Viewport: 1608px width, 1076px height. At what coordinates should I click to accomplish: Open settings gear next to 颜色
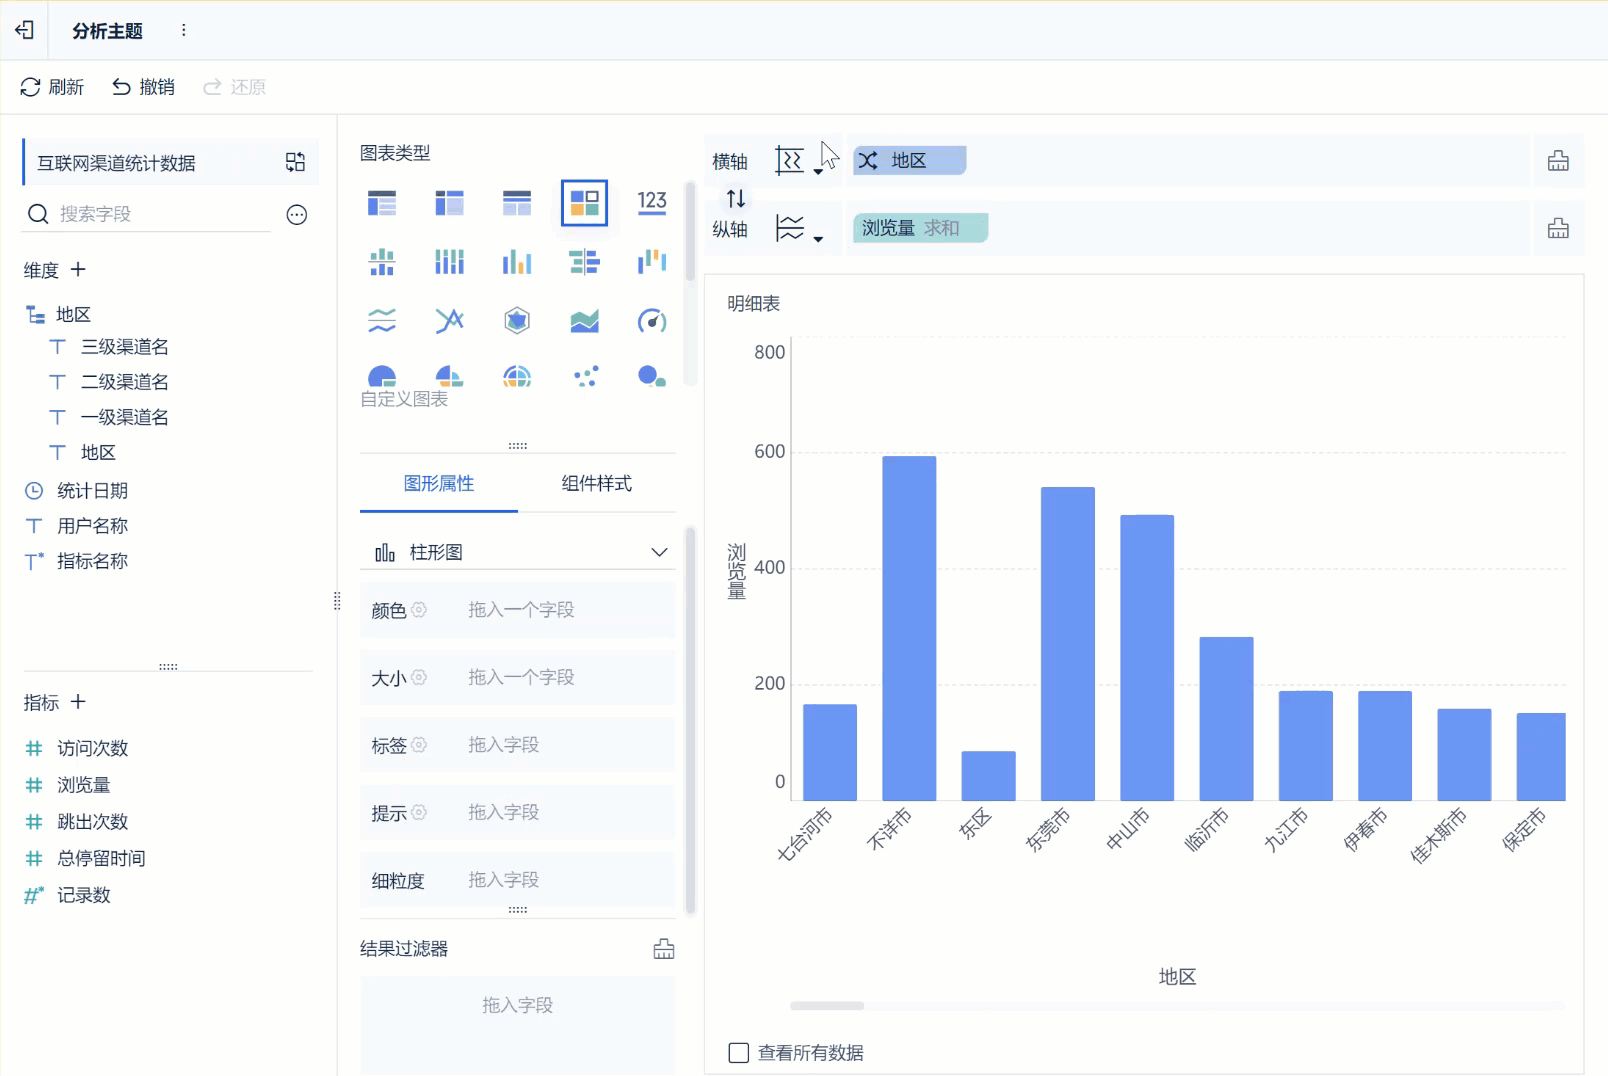[419, 610]
